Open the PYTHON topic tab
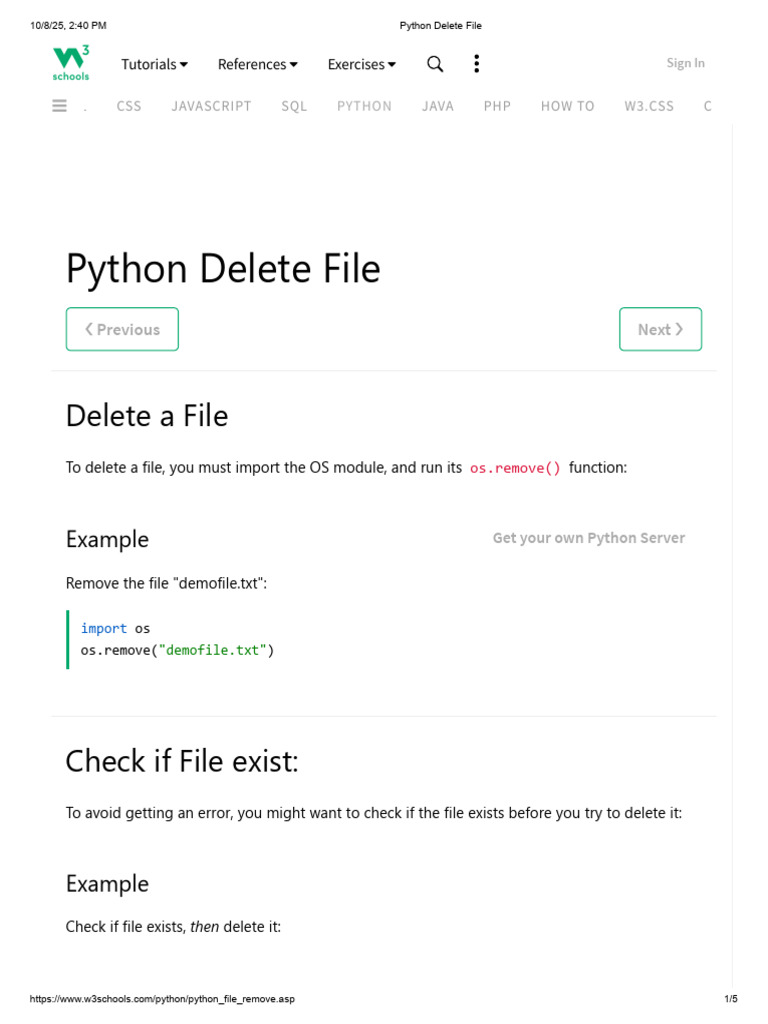 (x=364, y=106)
